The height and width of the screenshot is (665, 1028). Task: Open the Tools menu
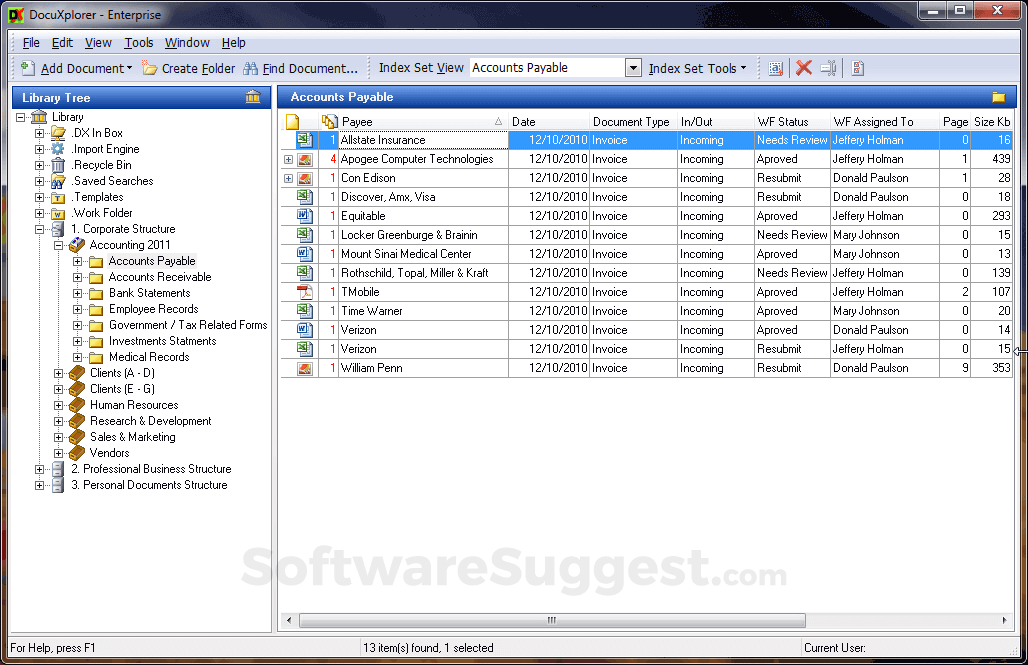click(x=138, y=42)
